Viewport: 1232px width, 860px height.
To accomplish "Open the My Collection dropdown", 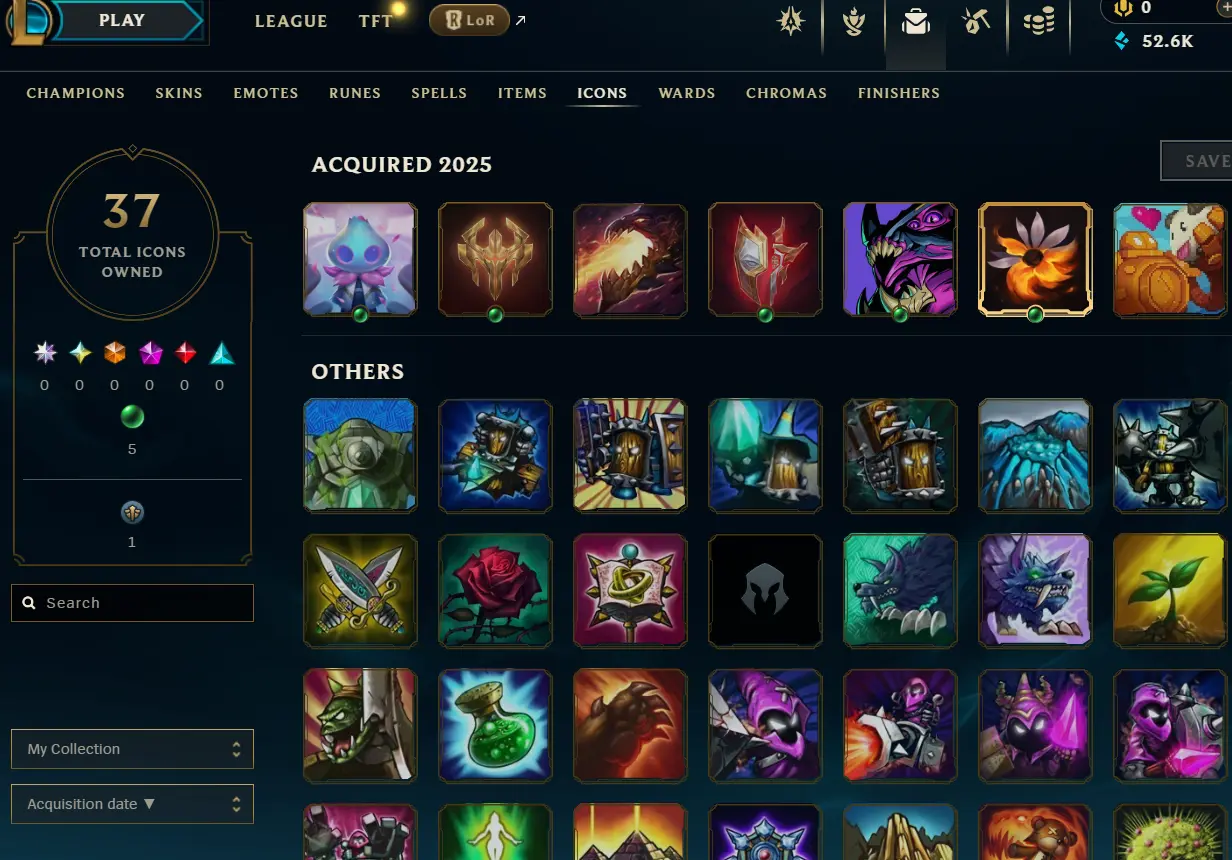I will 132,749.
